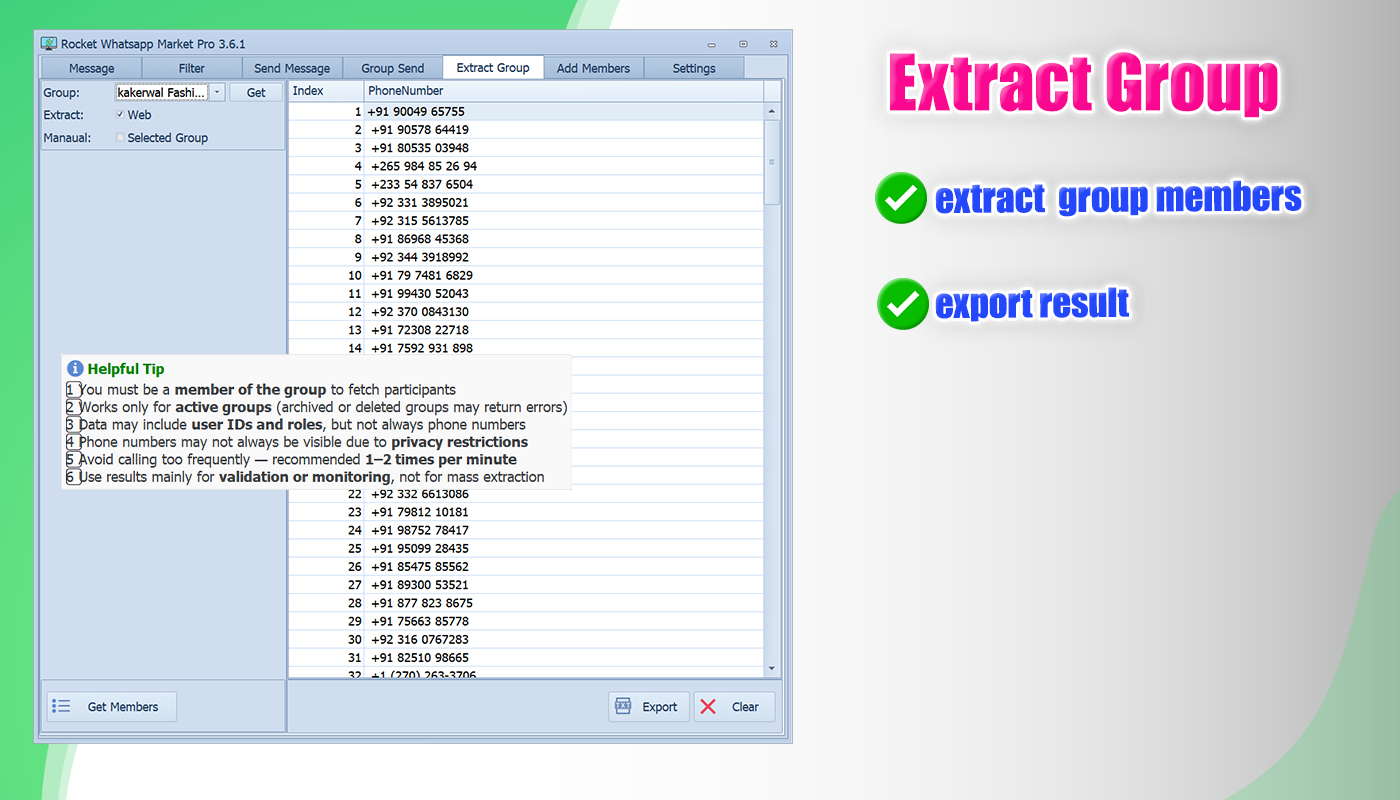Click the Rocket Whatsapp Market app icon
Screen dimensions: 1400x800
(48, 44)
